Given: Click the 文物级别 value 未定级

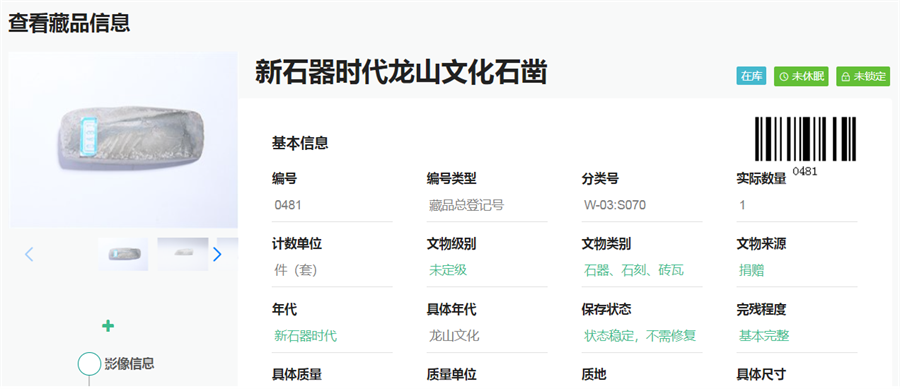Looking at the screenshot, I should pos(448,270).
